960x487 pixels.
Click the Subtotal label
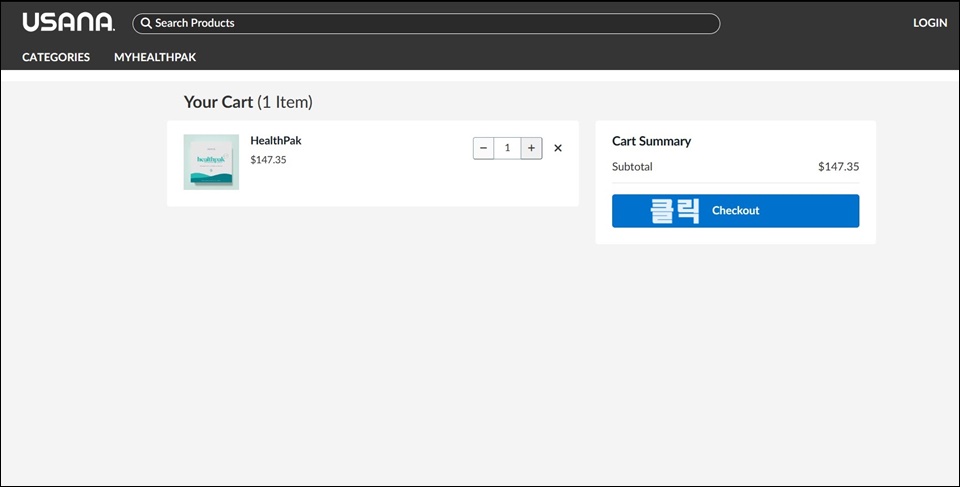tap(632, 167)
